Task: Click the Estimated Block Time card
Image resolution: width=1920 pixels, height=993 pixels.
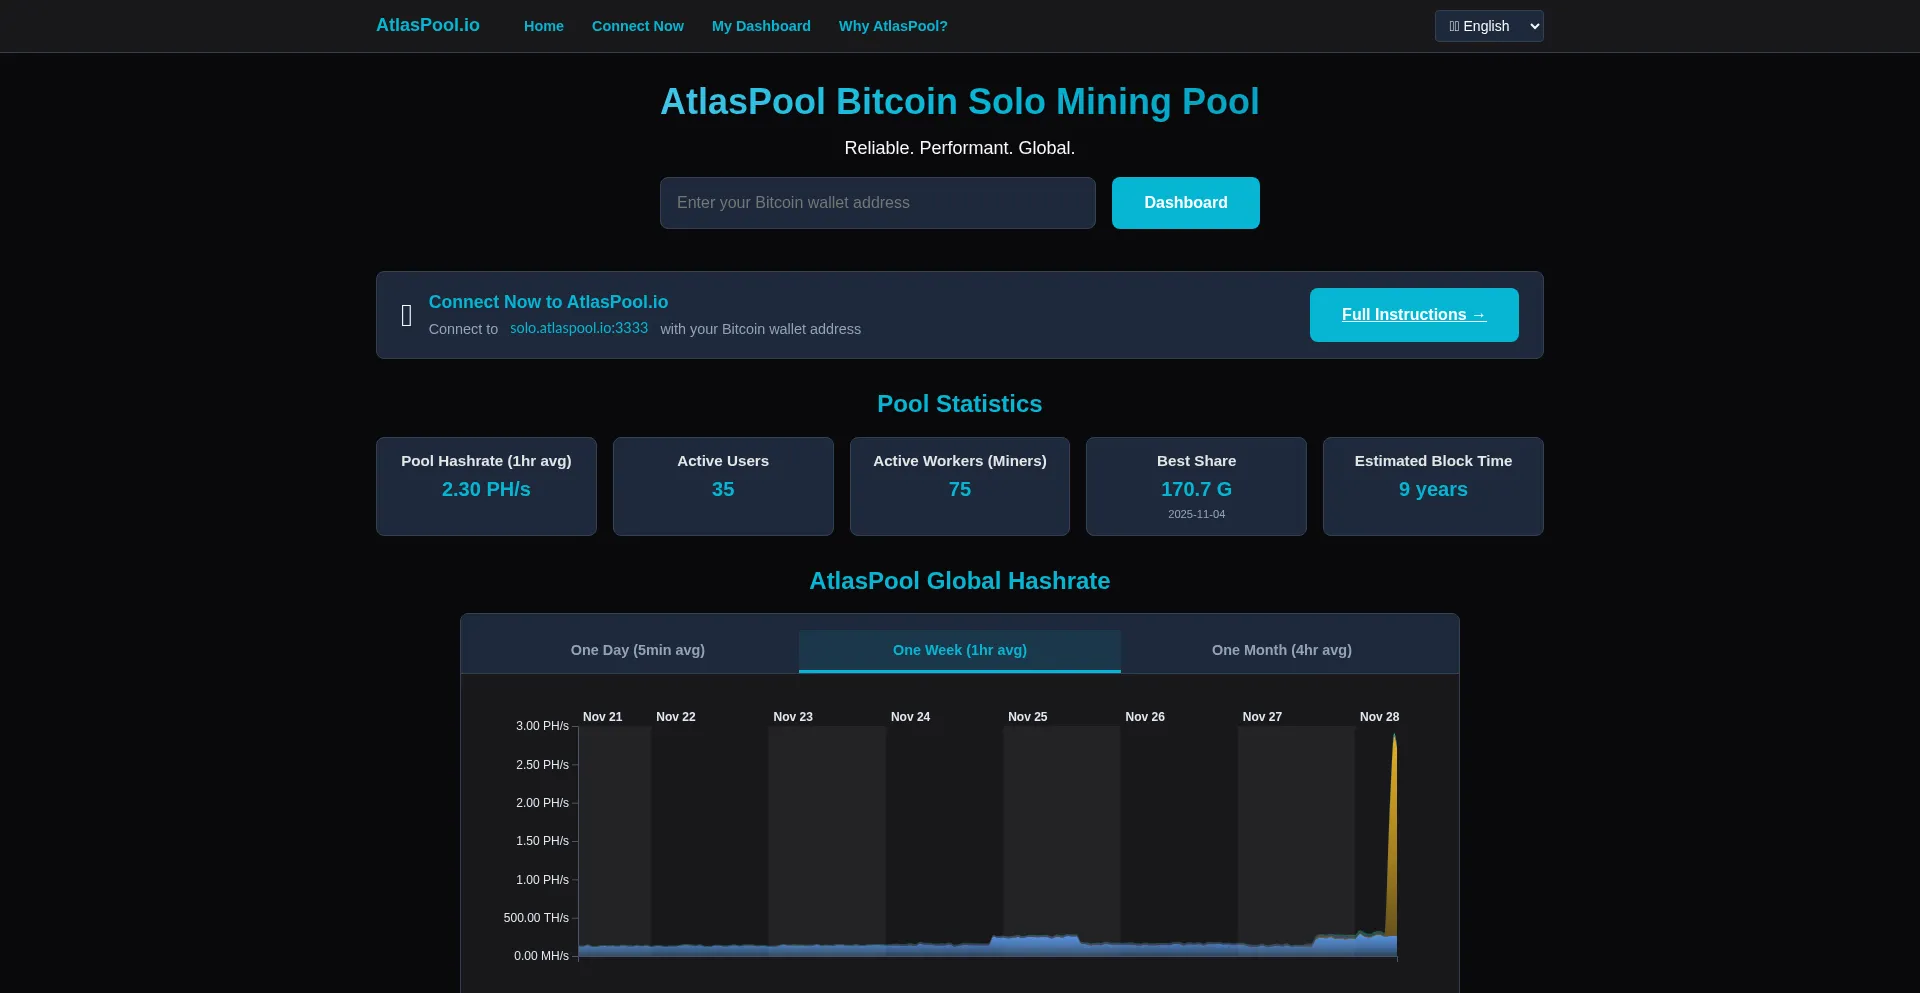Action: (x=1432, y=486)
